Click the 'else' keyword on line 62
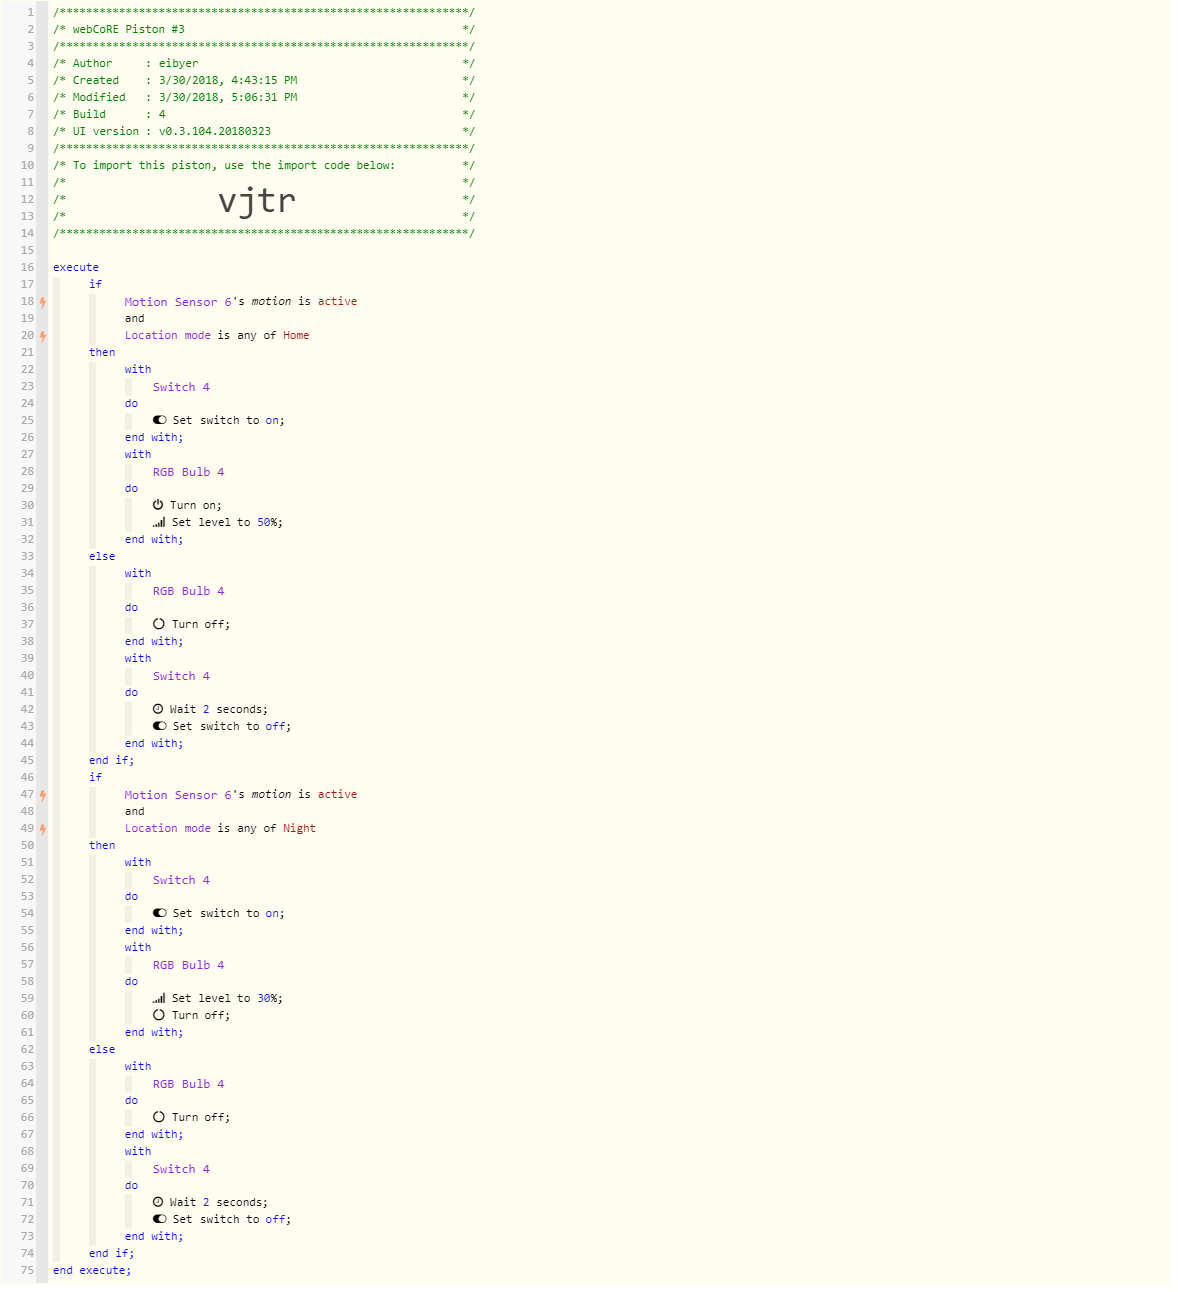 (102, 1050)
